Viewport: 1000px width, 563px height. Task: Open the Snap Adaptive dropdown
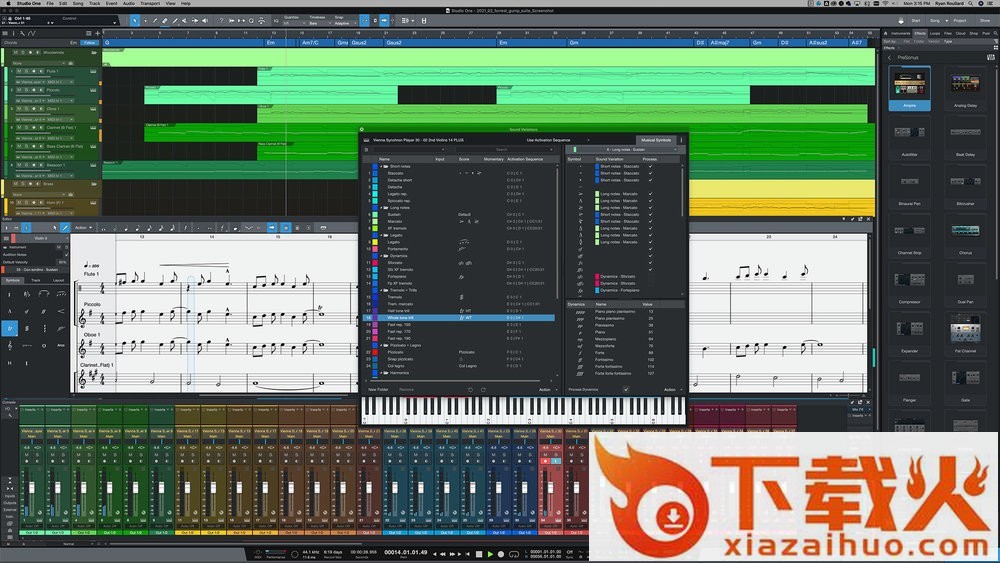346,24
